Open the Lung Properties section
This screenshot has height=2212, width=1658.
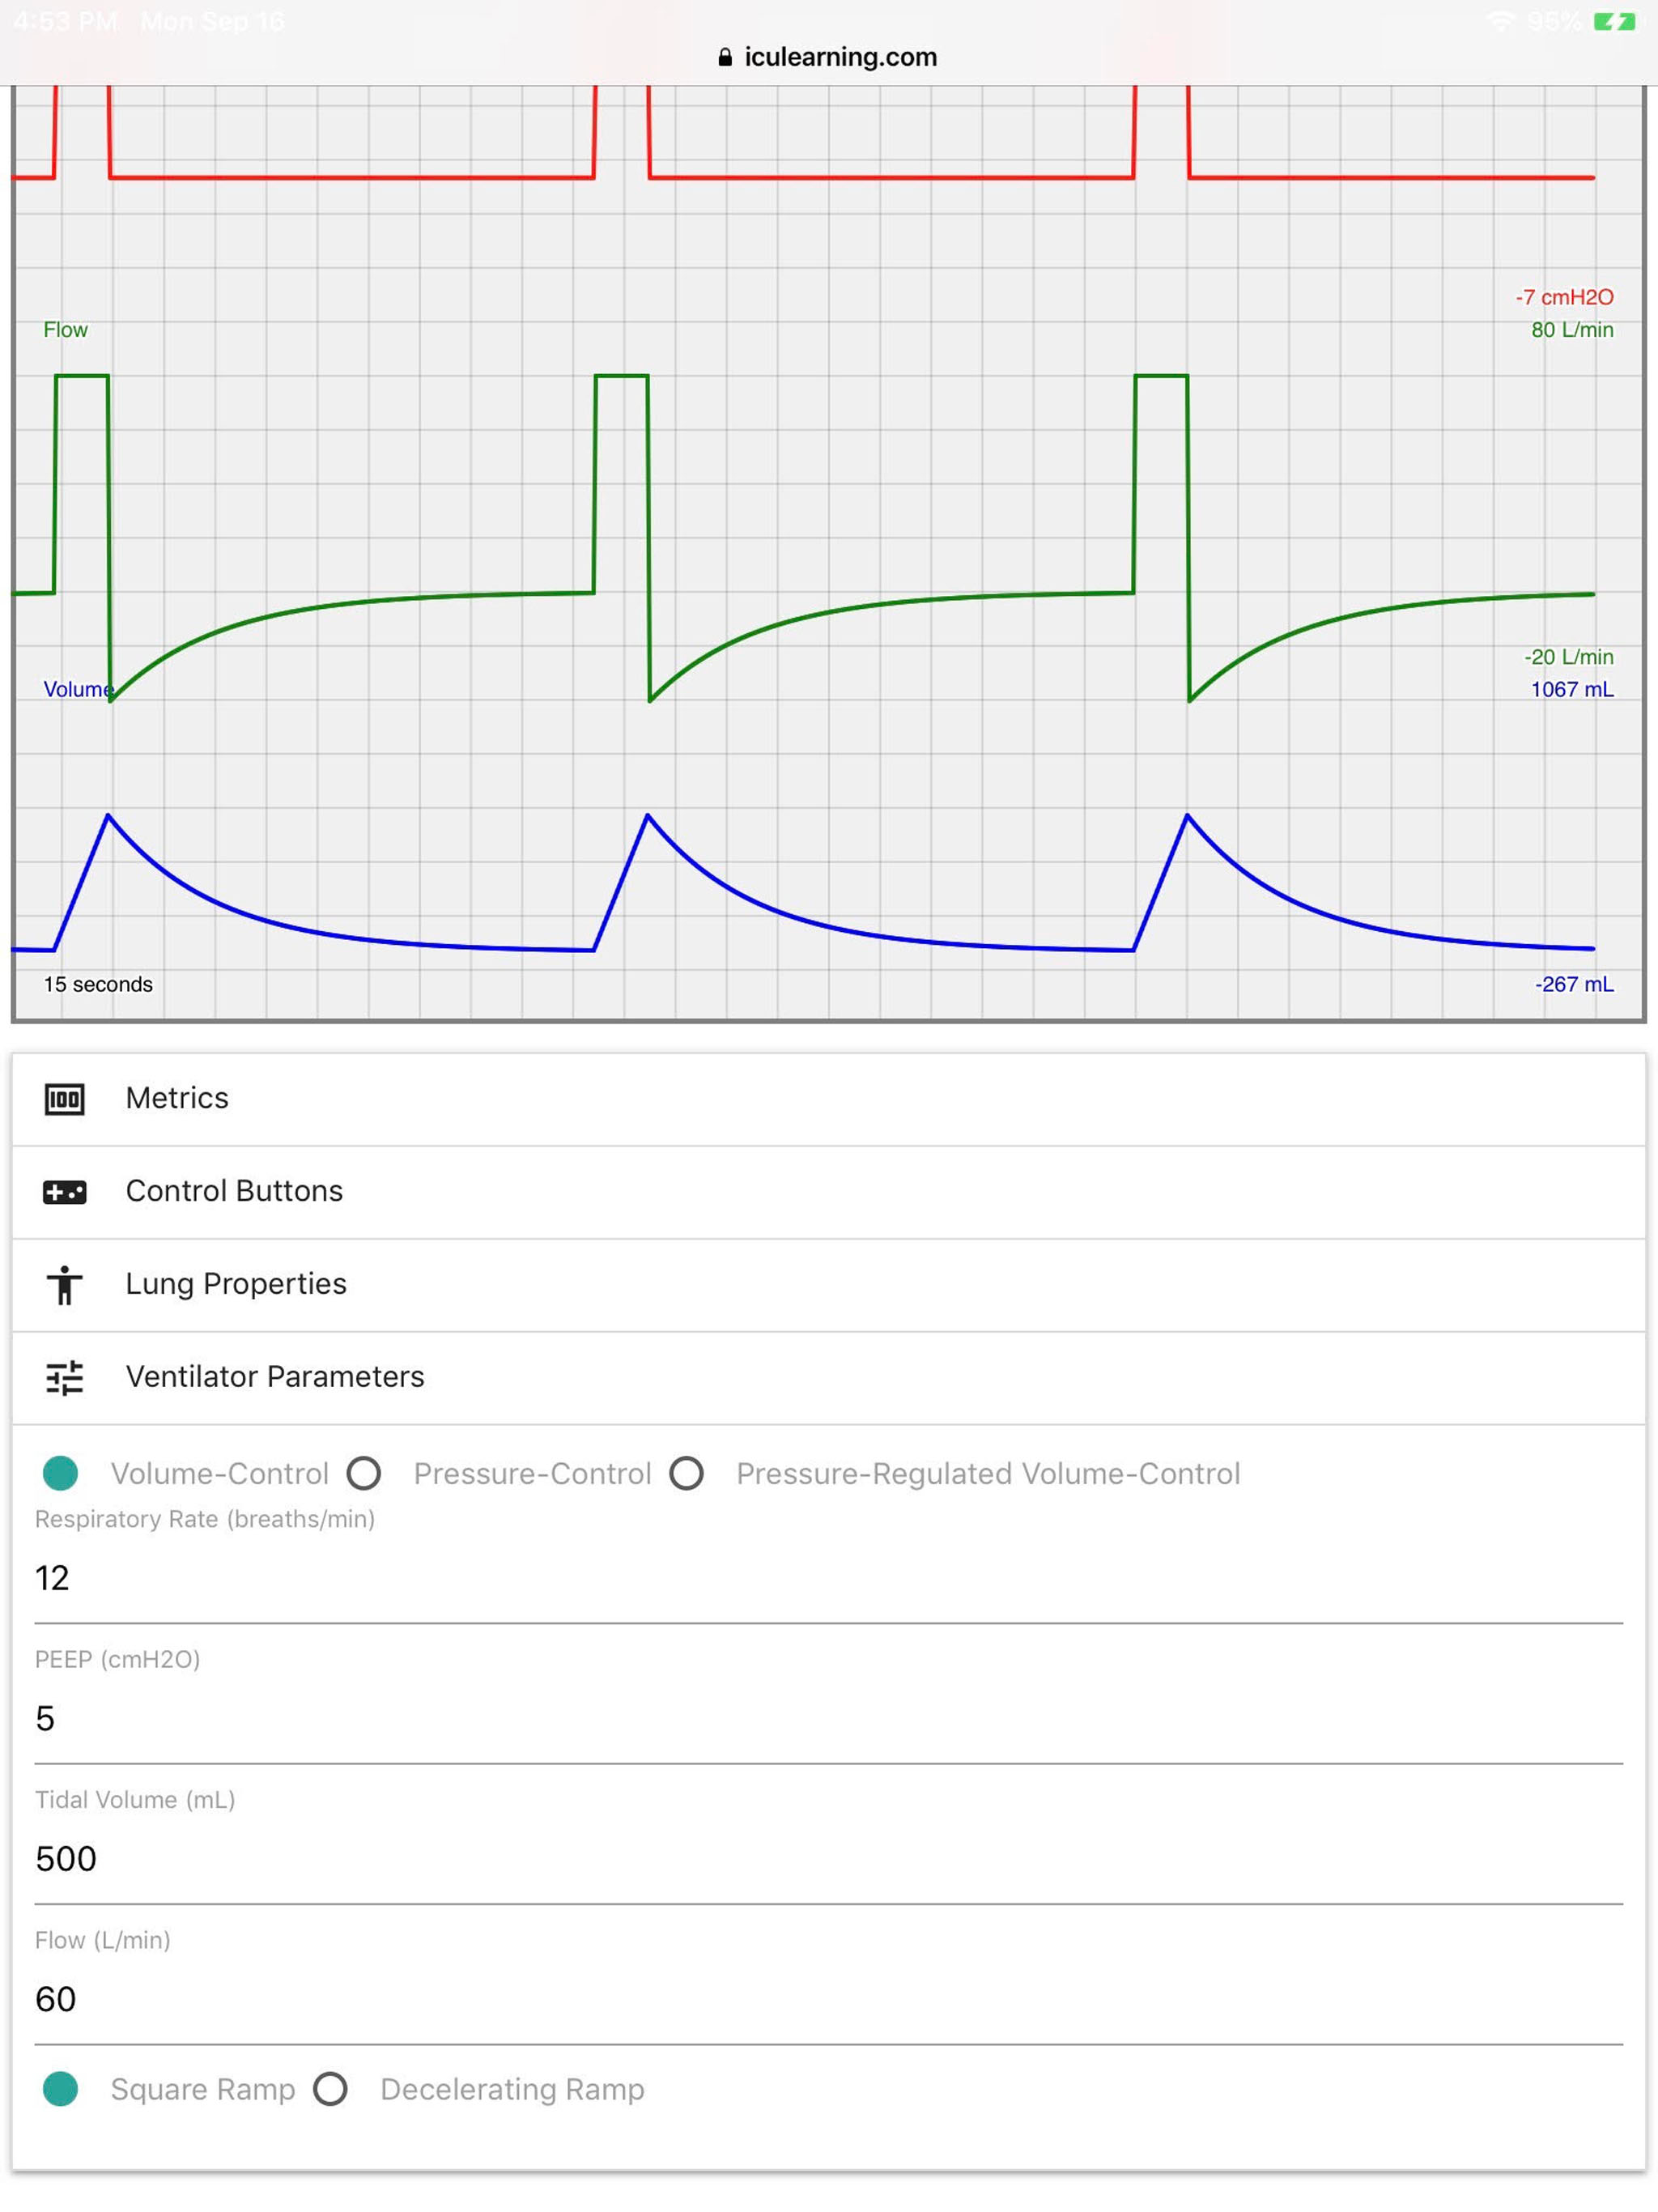pyautogui.click(x=236, y=1284)
